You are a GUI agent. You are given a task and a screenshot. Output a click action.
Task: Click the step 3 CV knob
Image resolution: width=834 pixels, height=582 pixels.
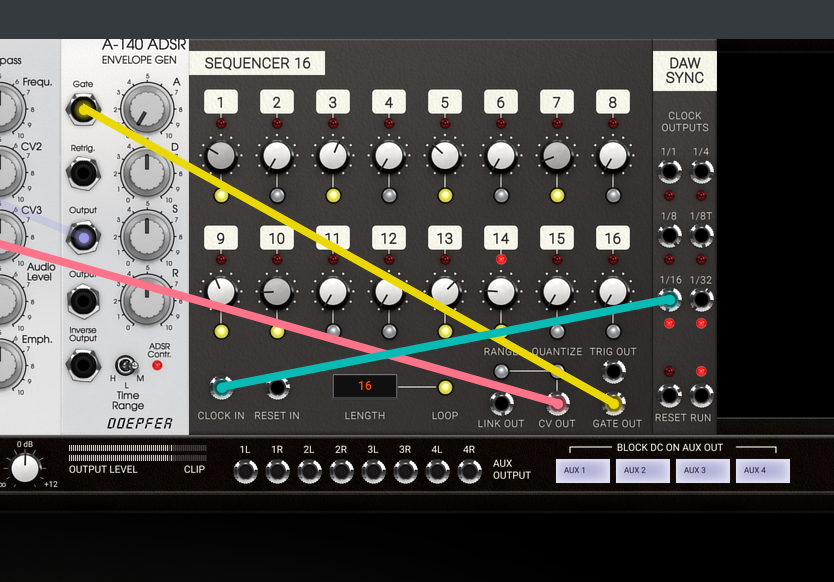click(x=333, y=156)
